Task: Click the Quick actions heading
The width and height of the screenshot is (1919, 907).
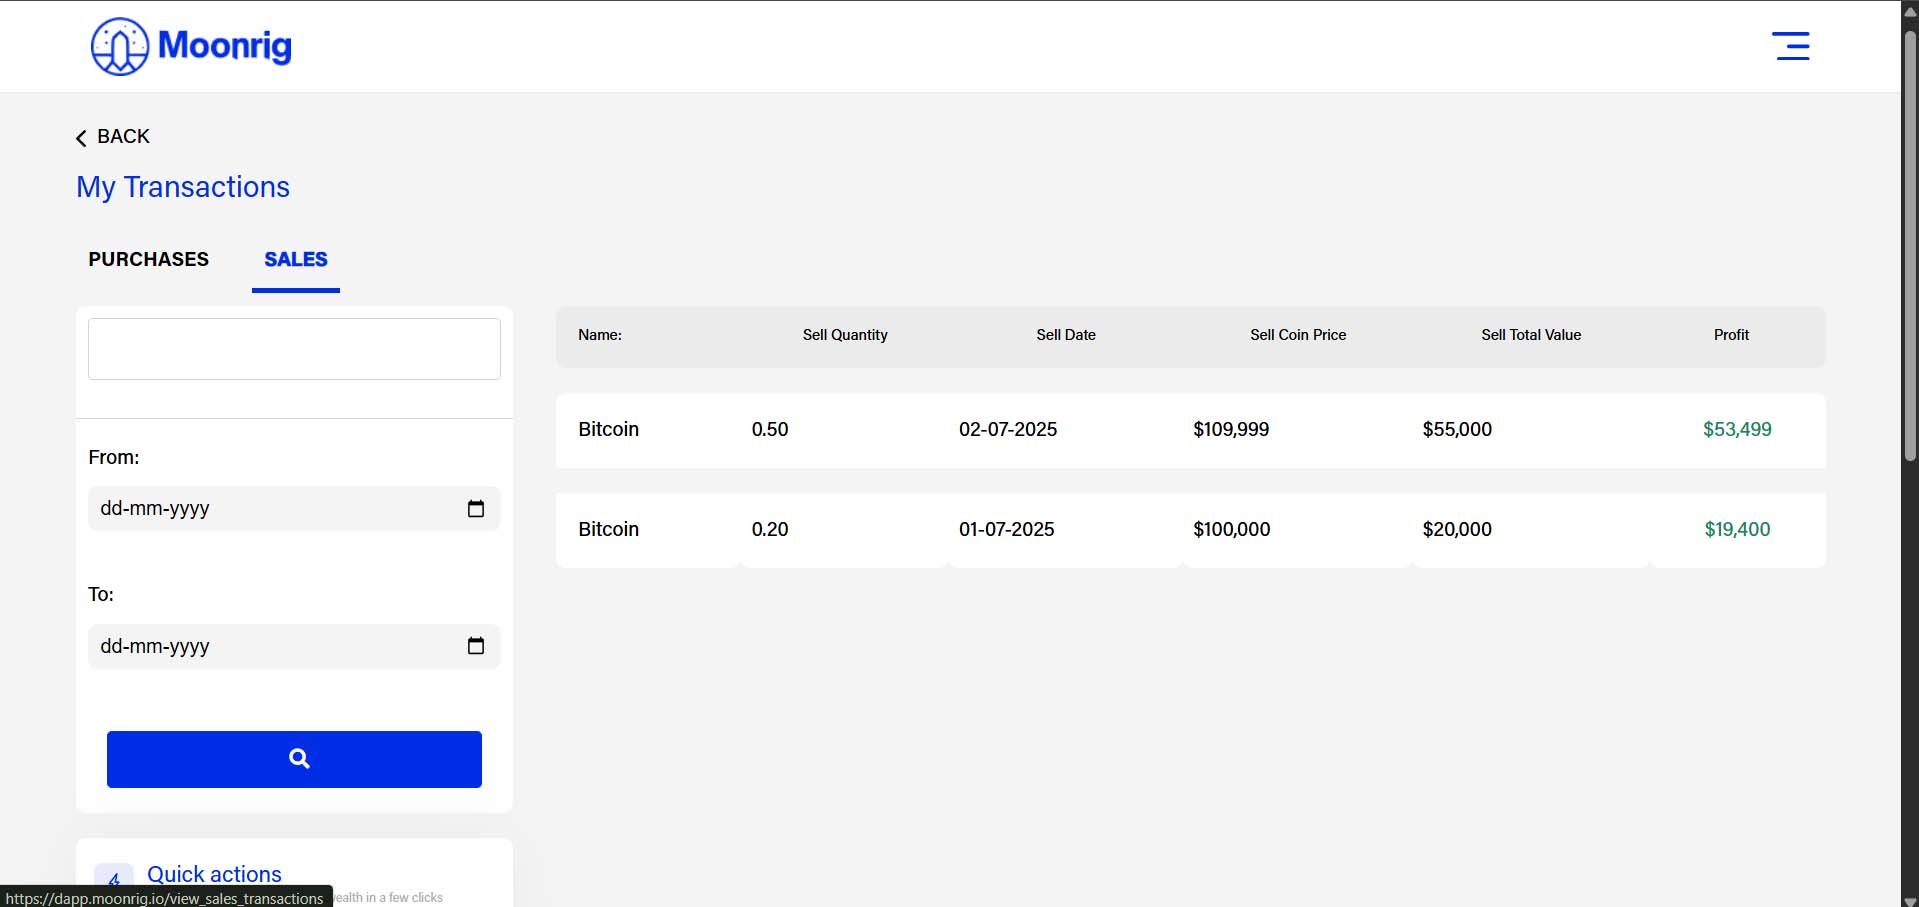Action: tap(214, 874)
